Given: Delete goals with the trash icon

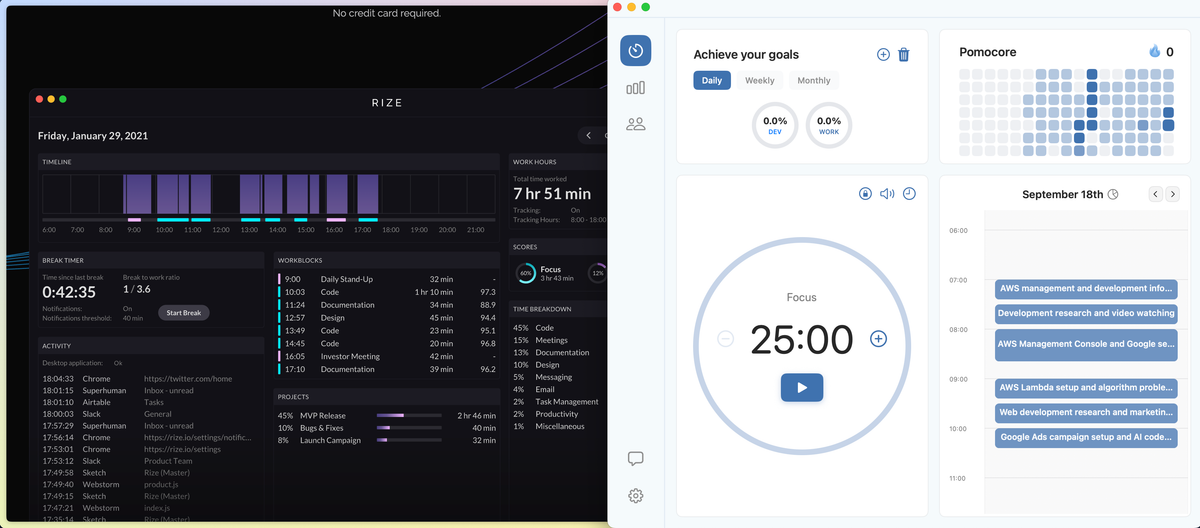Looking at the screenshot, I should [x=904, y=55].
